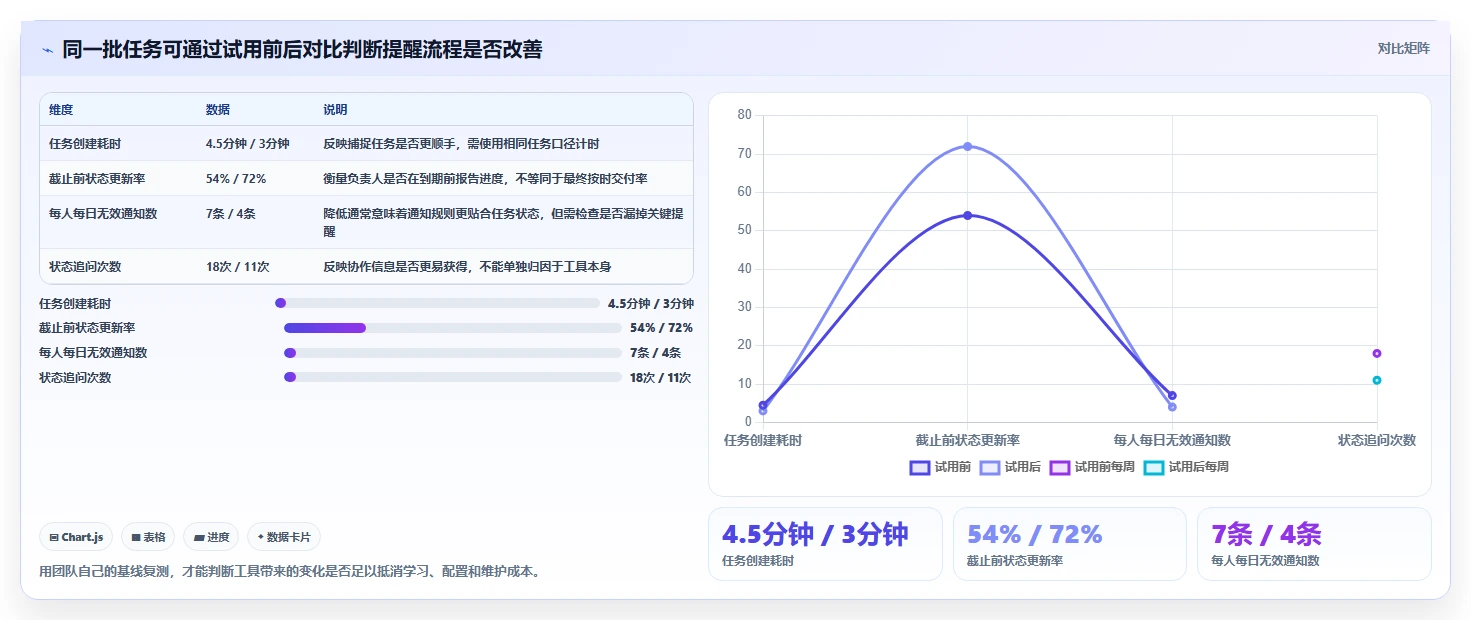Click the footer note starting 用团队自己的基线复测
The width and height of the screenshot is (1471, 620).
[290, 572]
